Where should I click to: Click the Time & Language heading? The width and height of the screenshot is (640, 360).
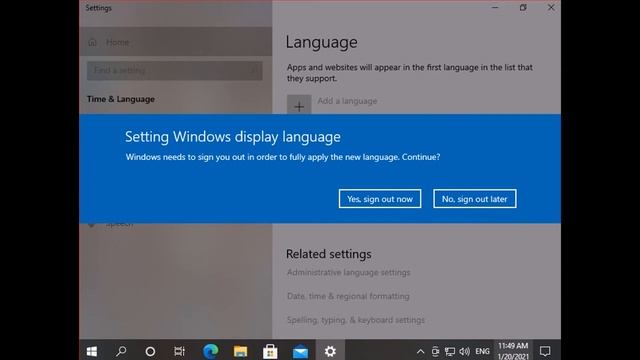click(x=121, y=99)
